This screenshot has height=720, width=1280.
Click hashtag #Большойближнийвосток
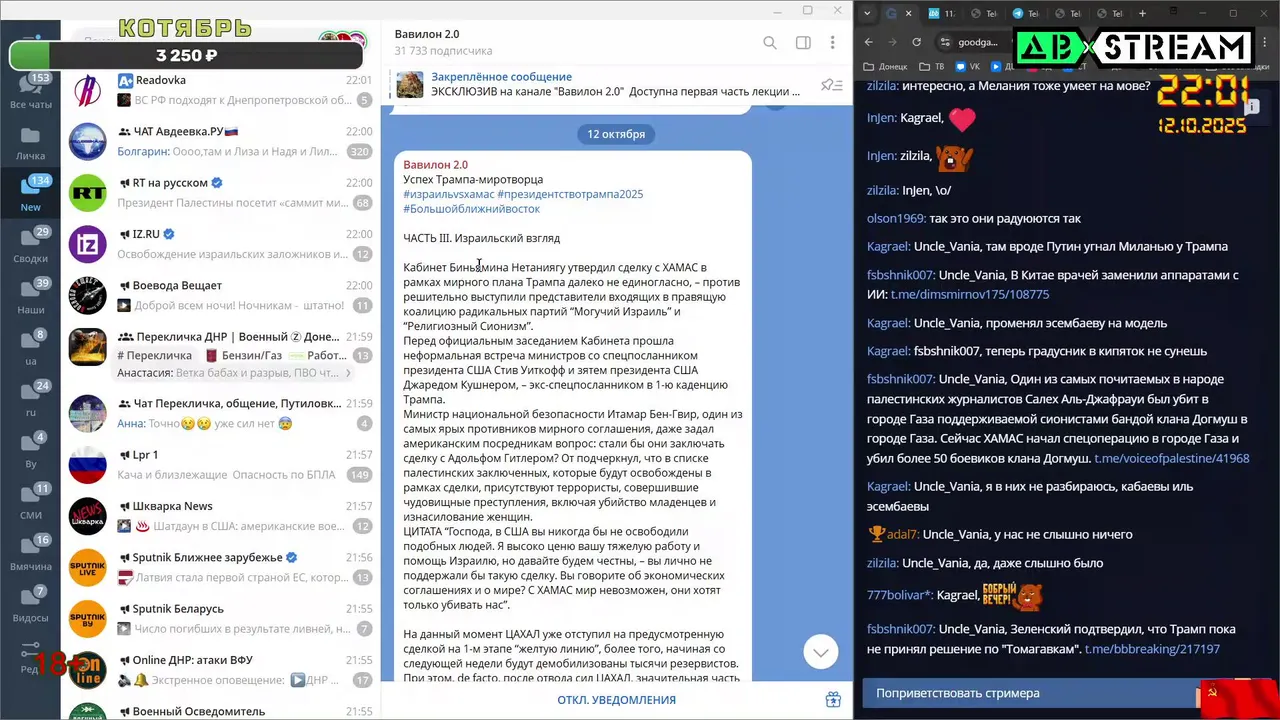point(471,209)
